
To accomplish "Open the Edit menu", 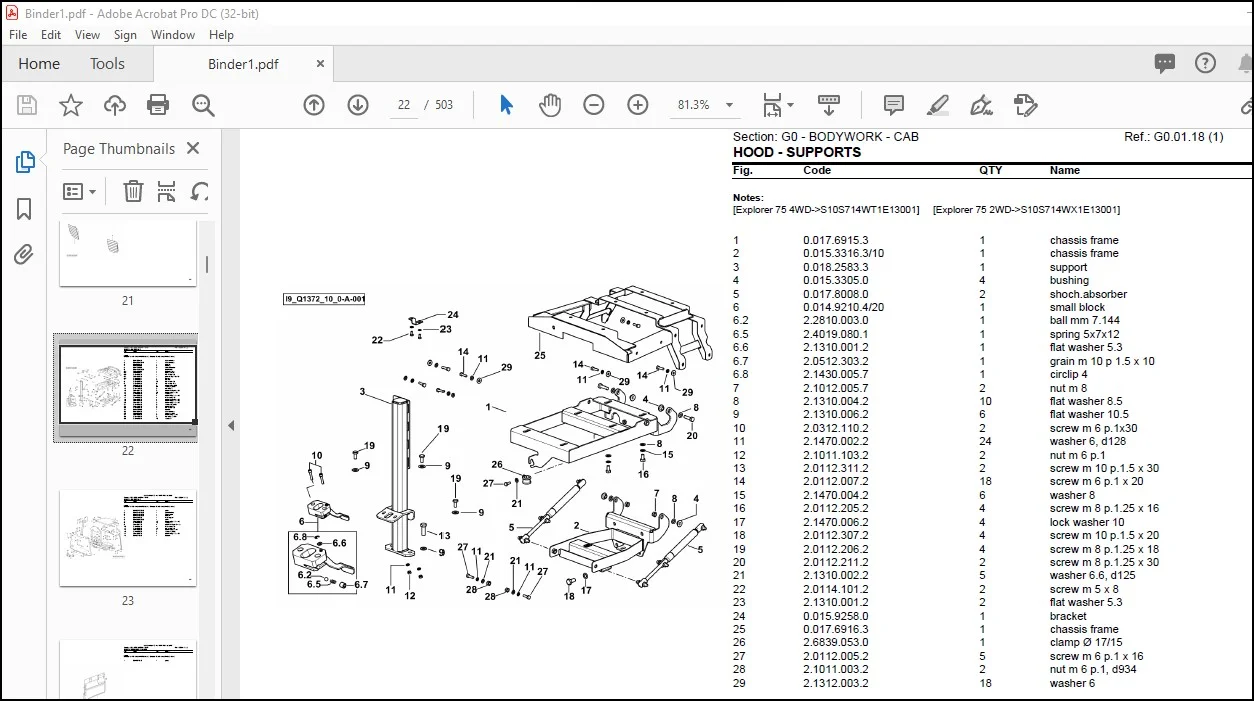I will [51, 34].
